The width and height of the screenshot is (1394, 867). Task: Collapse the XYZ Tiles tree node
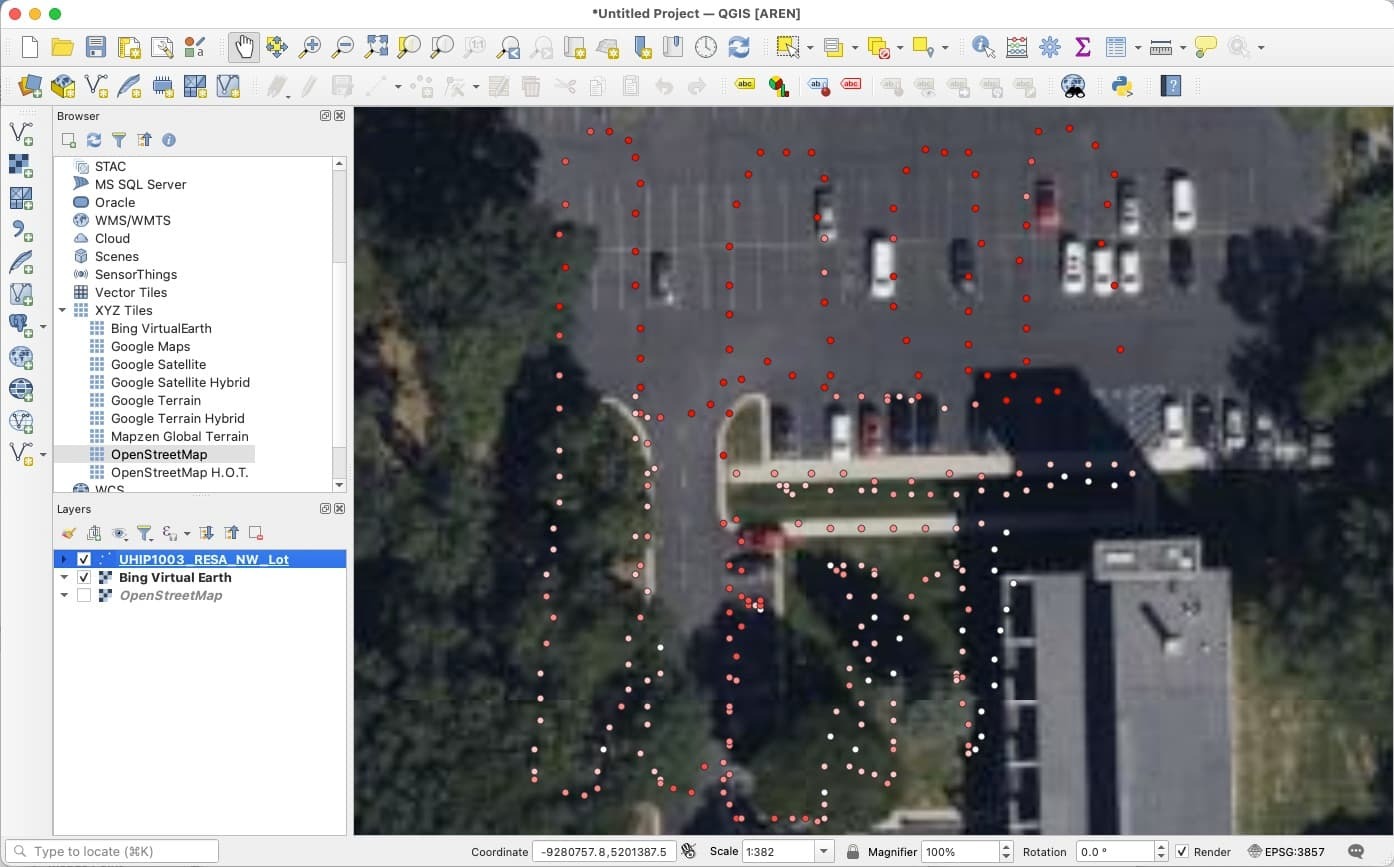tap(63, 310)
